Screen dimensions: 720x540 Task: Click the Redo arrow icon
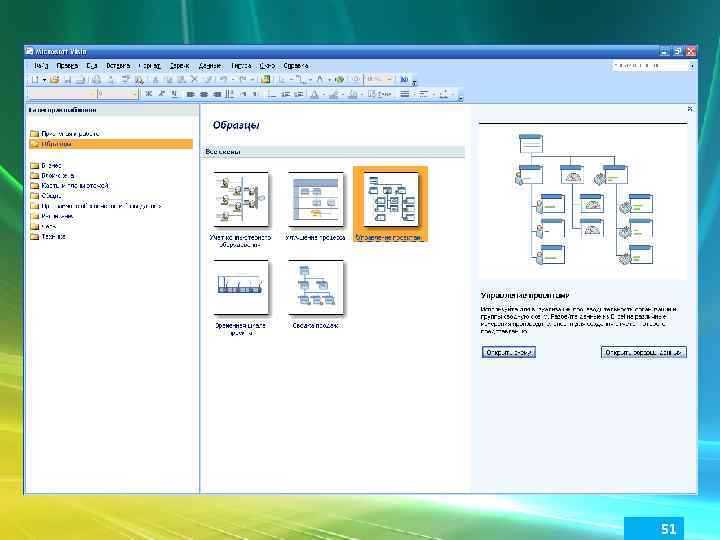242,79
